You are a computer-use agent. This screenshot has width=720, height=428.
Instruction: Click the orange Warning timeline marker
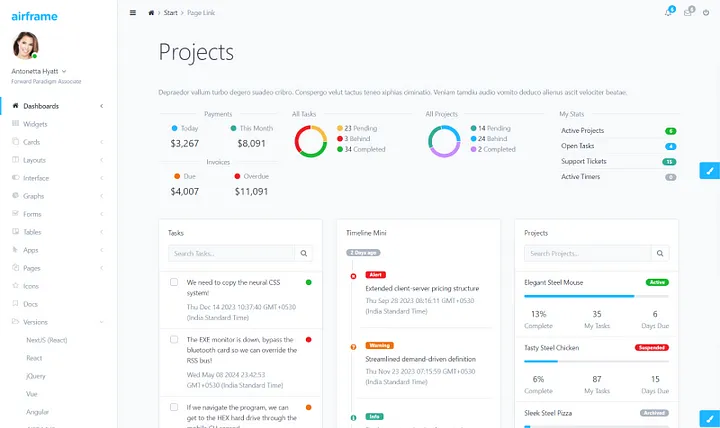[353, 347]
